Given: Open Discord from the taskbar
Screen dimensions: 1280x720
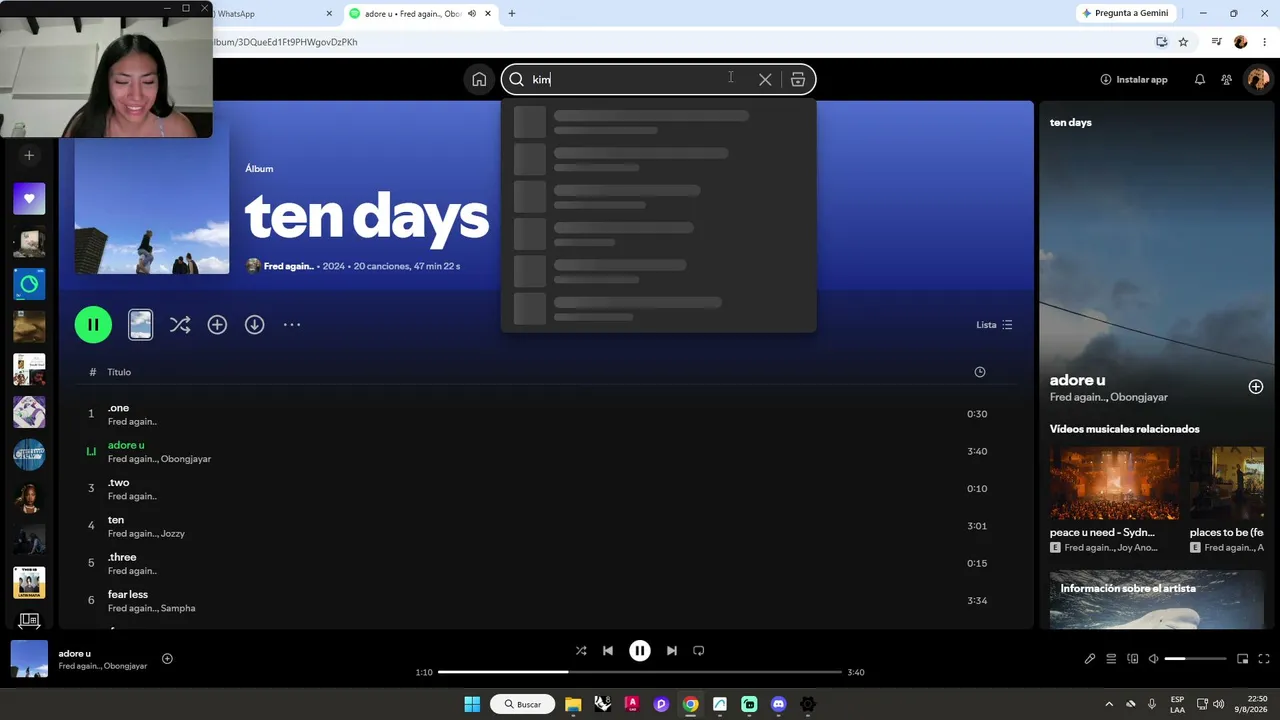Looking at the screenshot, I should tap(779, 704).
